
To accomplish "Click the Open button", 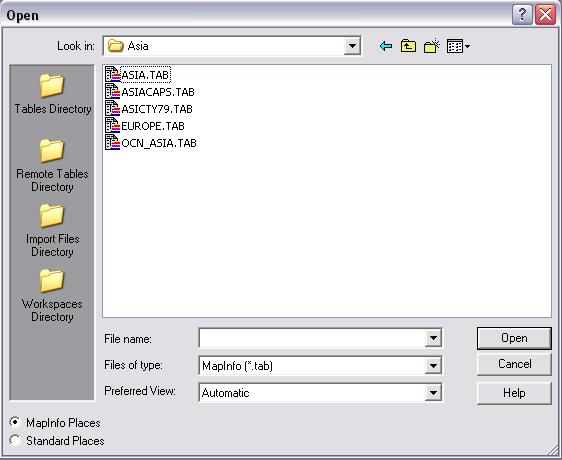I will pos(514,338).
